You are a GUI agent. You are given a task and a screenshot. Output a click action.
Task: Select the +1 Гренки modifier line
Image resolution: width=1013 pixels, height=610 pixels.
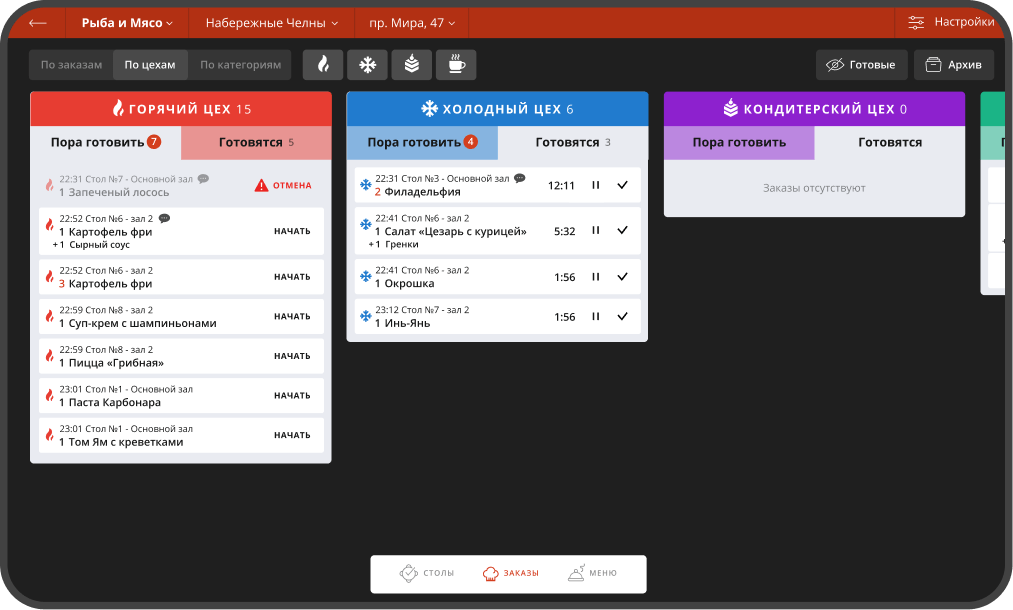[x=393, y=244]
